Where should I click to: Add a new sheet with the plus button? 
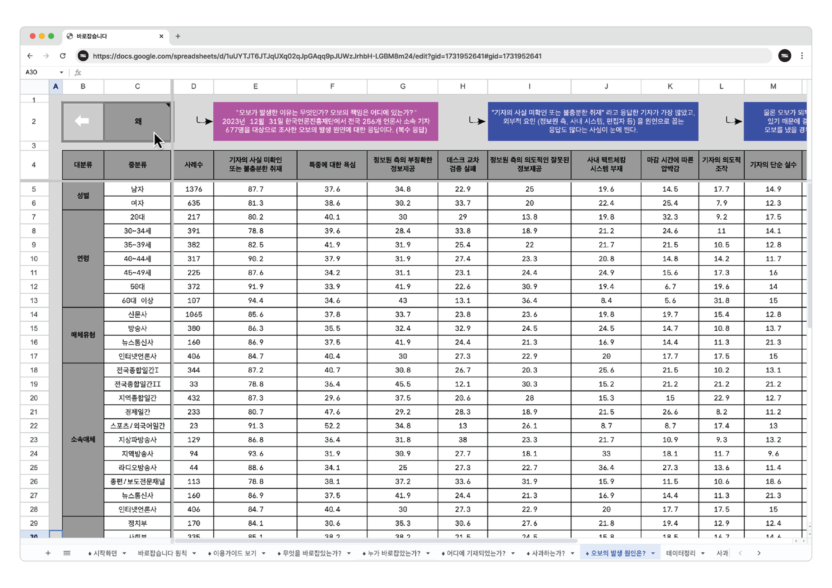point(47,552)
